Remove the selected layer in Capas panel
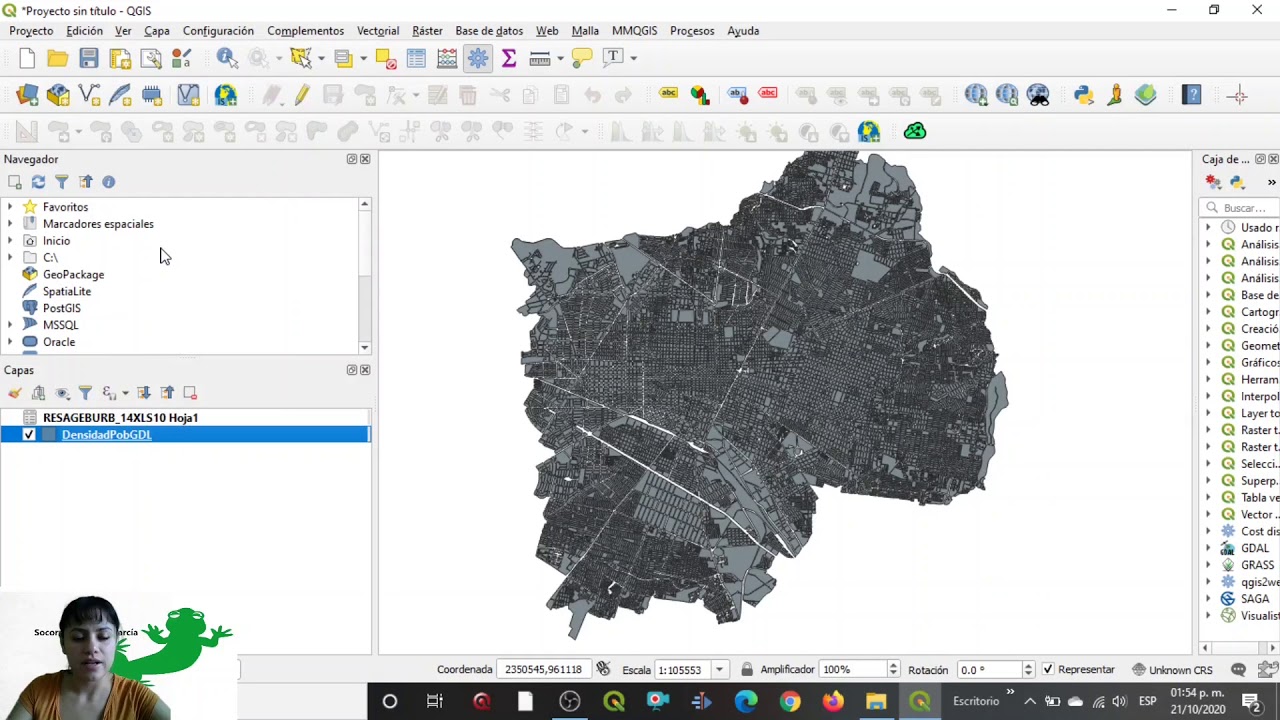1280x720 pixels. [x=190, y=393]
